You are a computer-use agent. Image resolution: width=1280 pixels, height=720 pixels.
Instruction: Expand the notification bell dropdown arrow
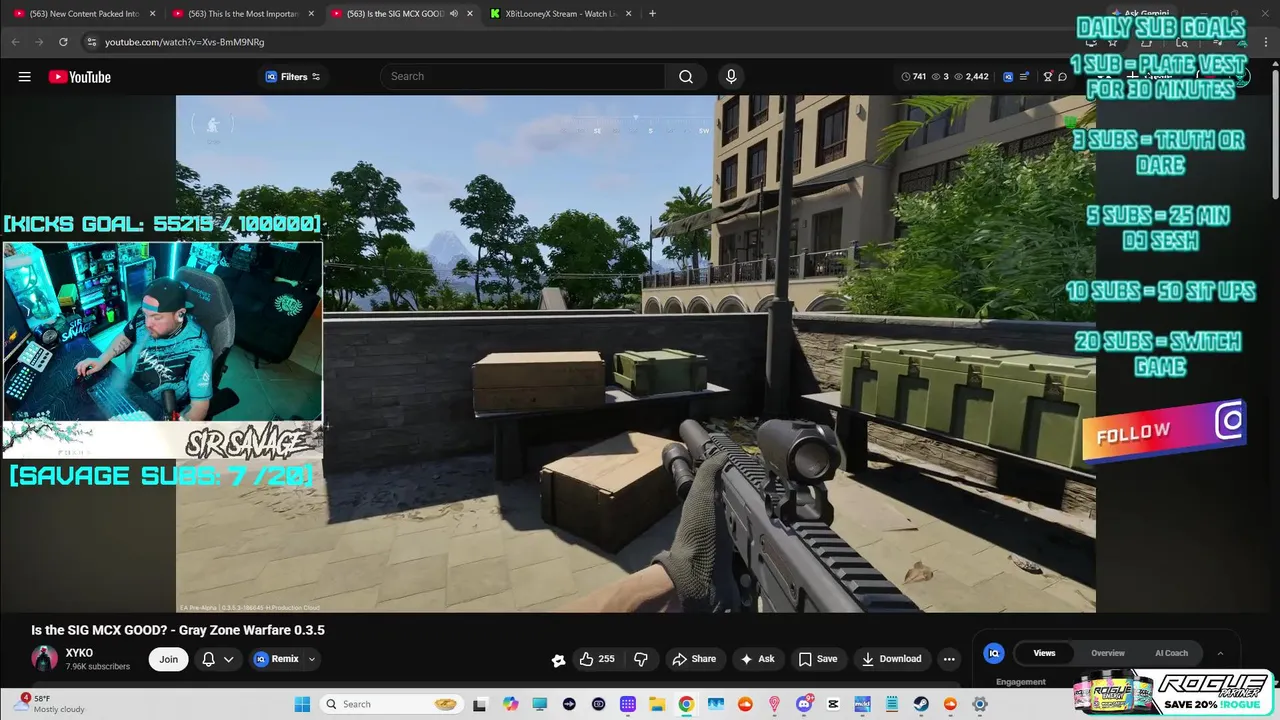pyautogui.click(x=229, y=659)
